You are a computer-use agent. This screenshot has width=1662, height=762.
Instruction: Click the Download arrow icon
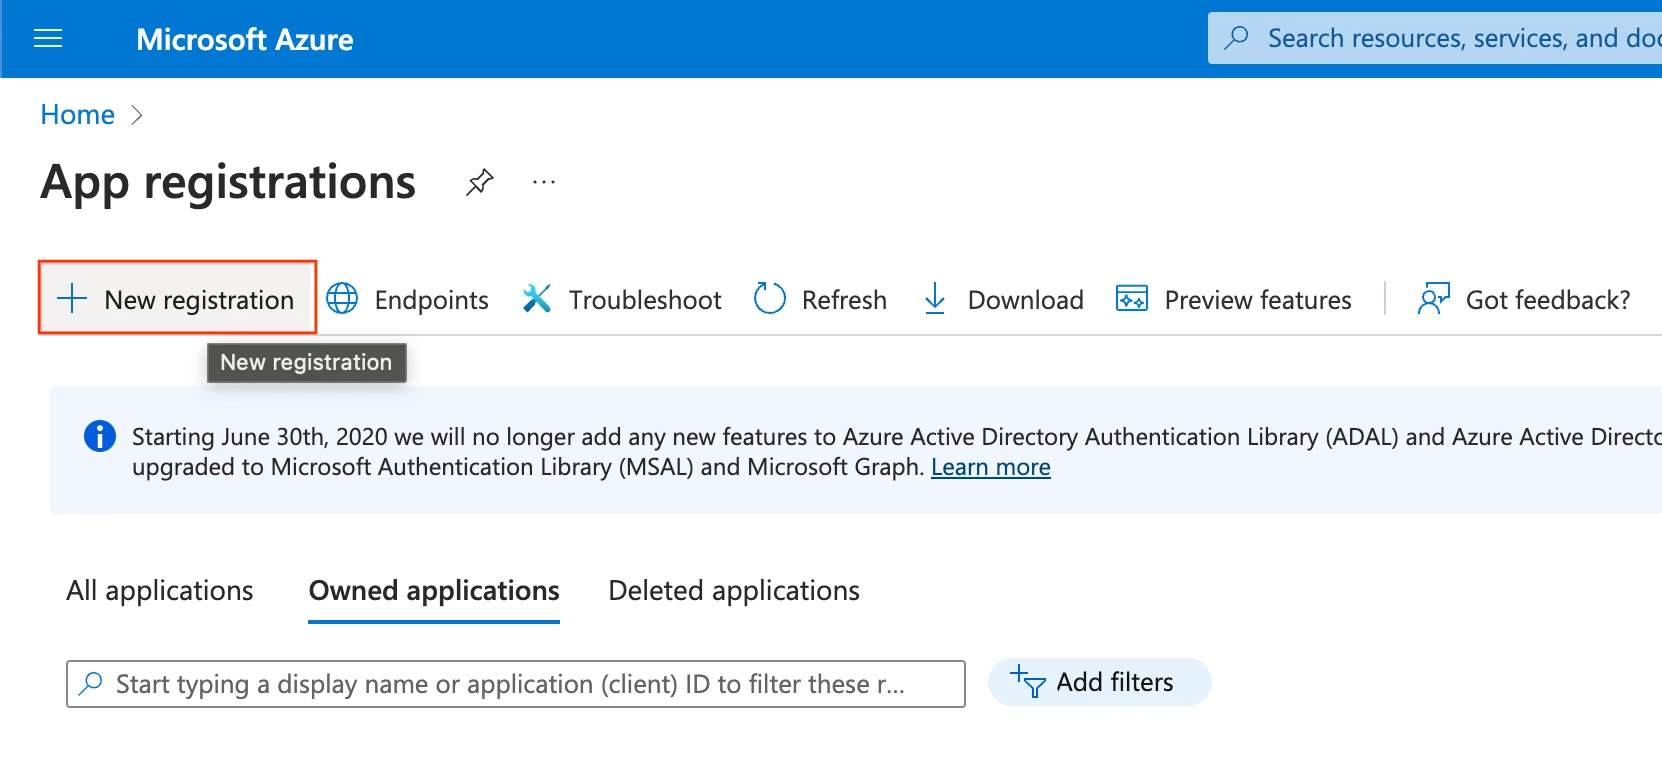click(x=935, y=298)
